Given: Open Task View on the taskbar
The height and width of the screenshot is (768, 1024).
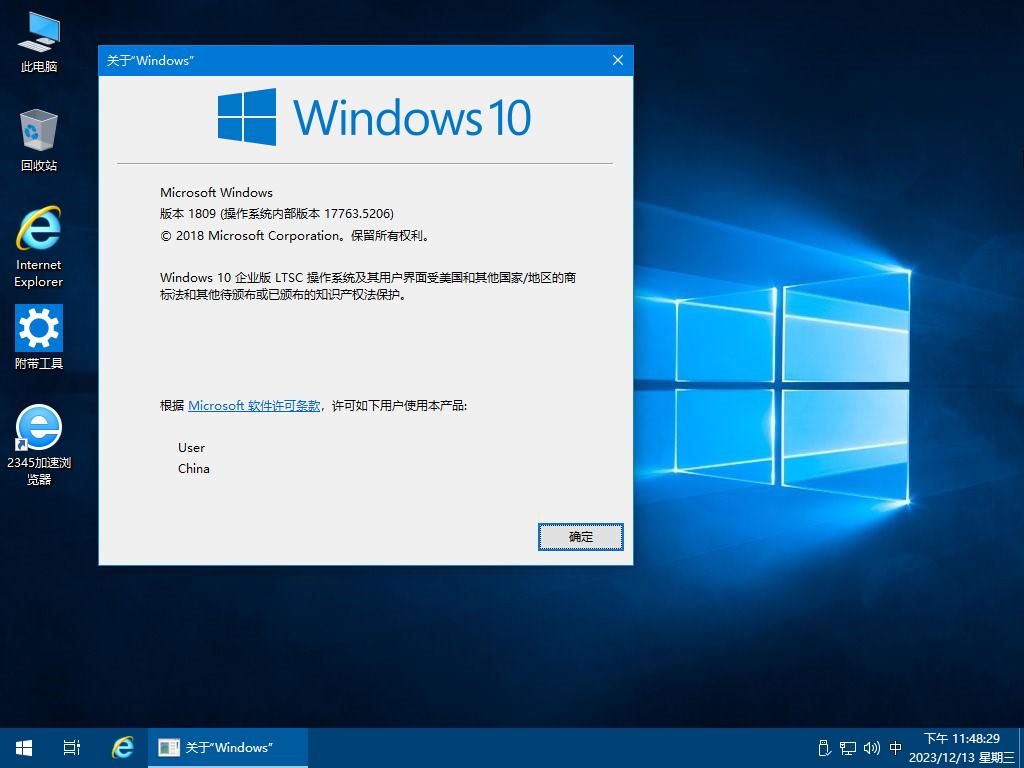Looking at the screenshot, I should pyautogui.click(x=72, y=748).
